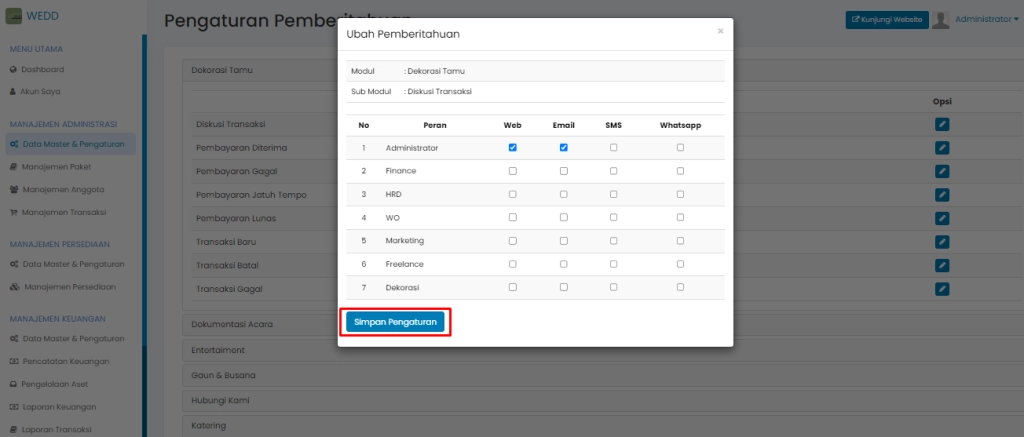Select Manajemen Transaksi menu item

[x=64, y=212]
